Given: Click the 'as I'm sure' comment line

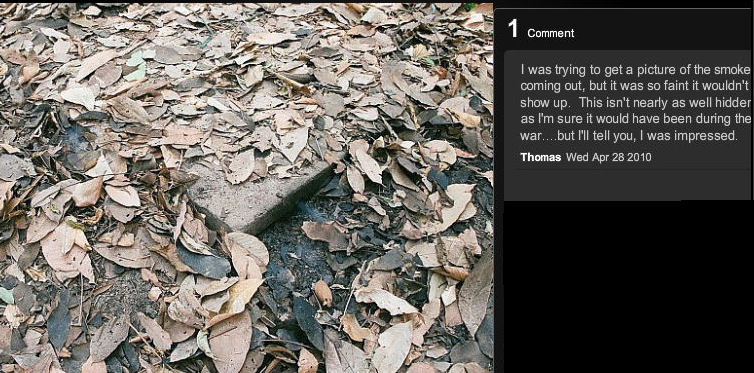Looking at the screenshot, I should click(635, 119).
